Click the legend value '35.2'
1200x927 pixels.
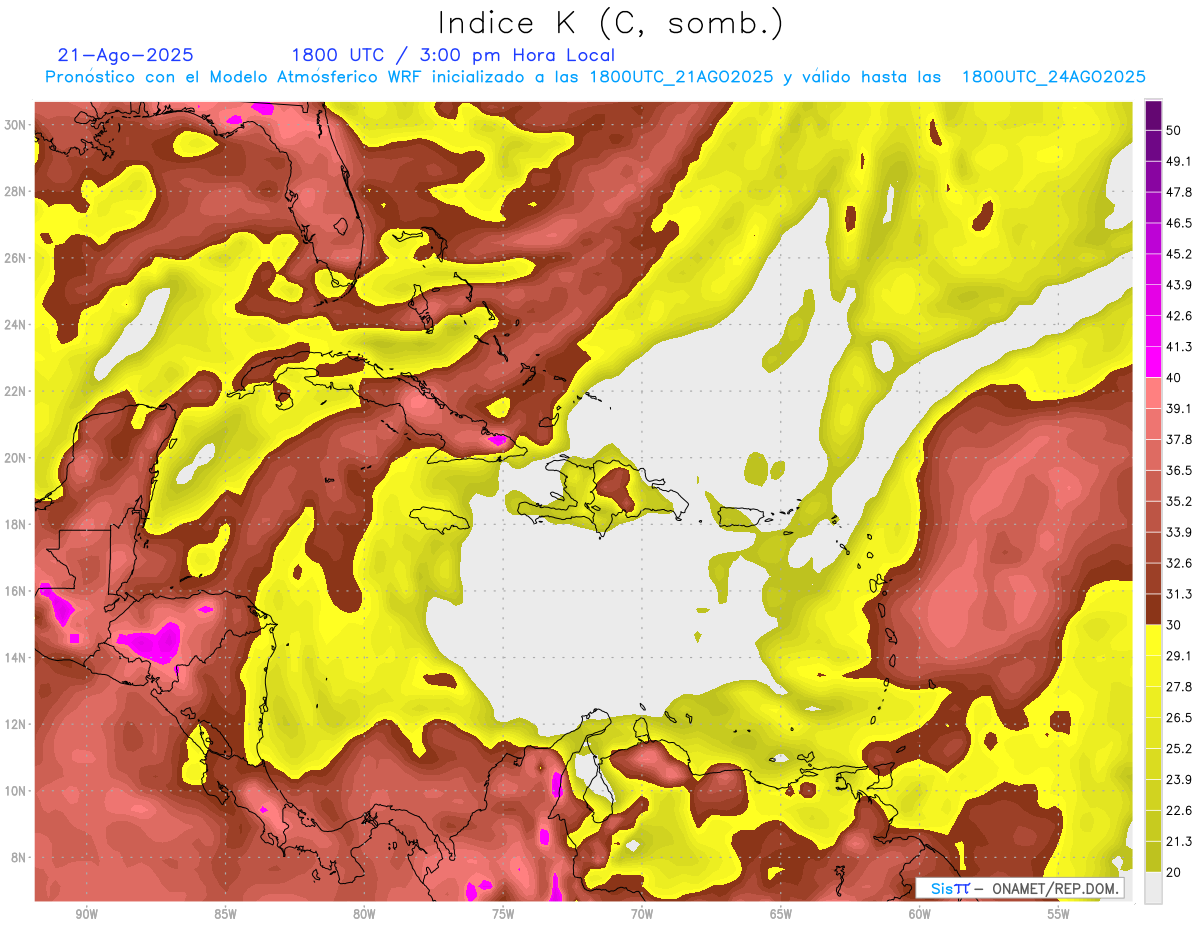[x=1179, y=501]
